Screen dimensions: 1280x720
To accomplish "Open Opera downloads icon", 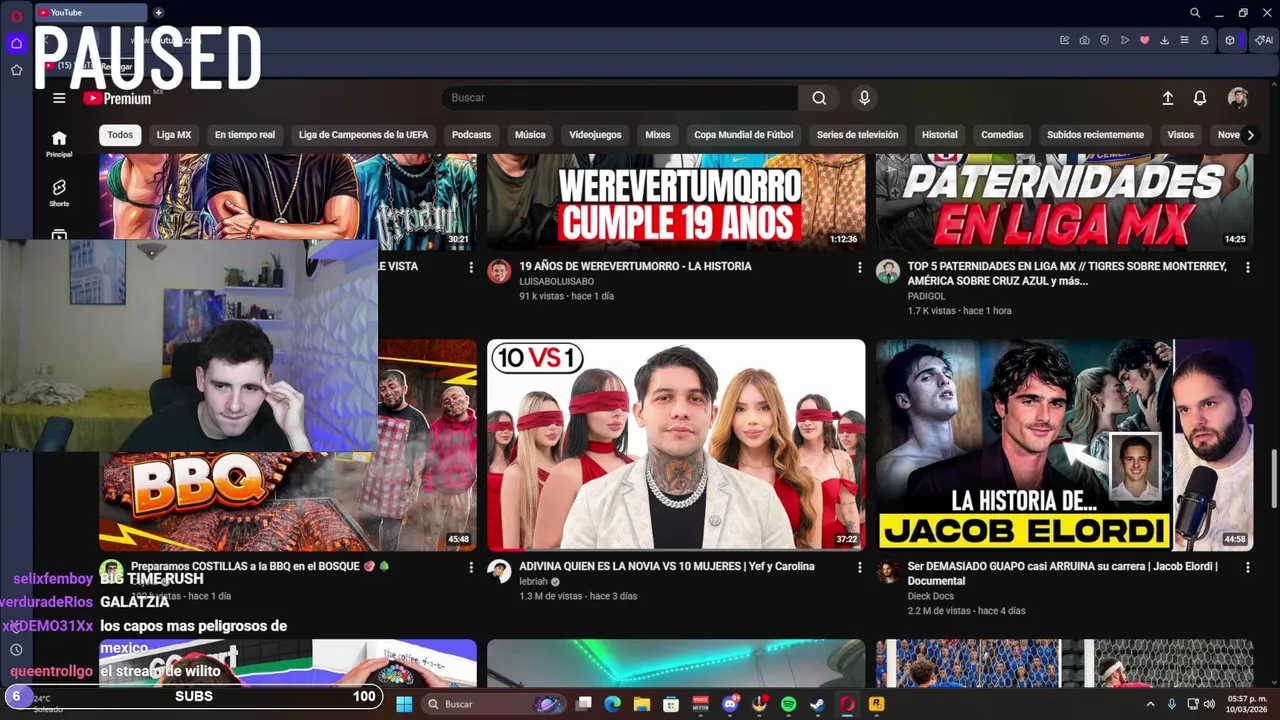I will [1165, 40].
